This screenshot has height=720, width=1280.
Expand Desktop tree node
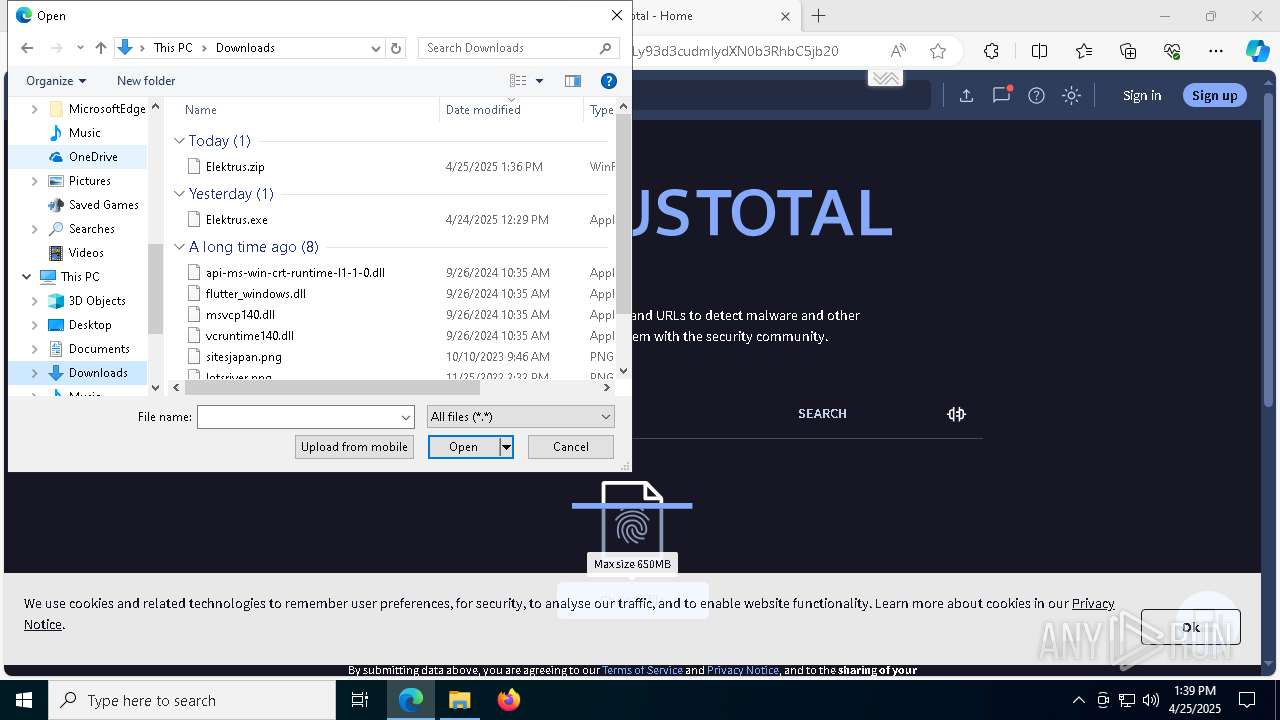click(35, 325)
